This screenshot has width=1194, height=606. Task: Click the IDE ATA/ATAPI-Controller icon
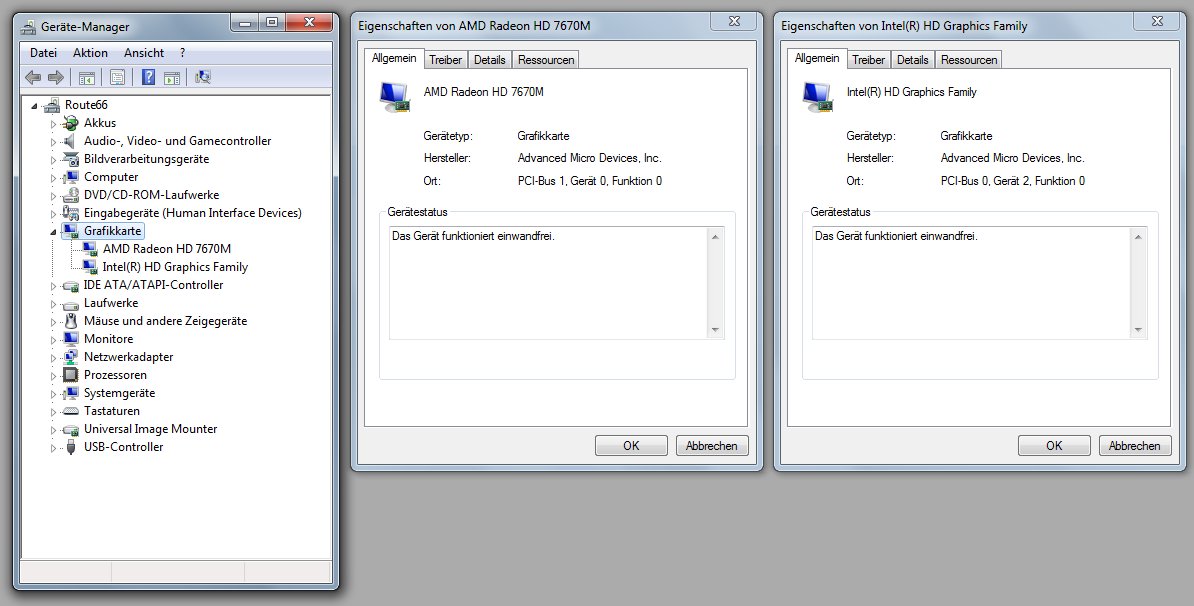[71, 285]
